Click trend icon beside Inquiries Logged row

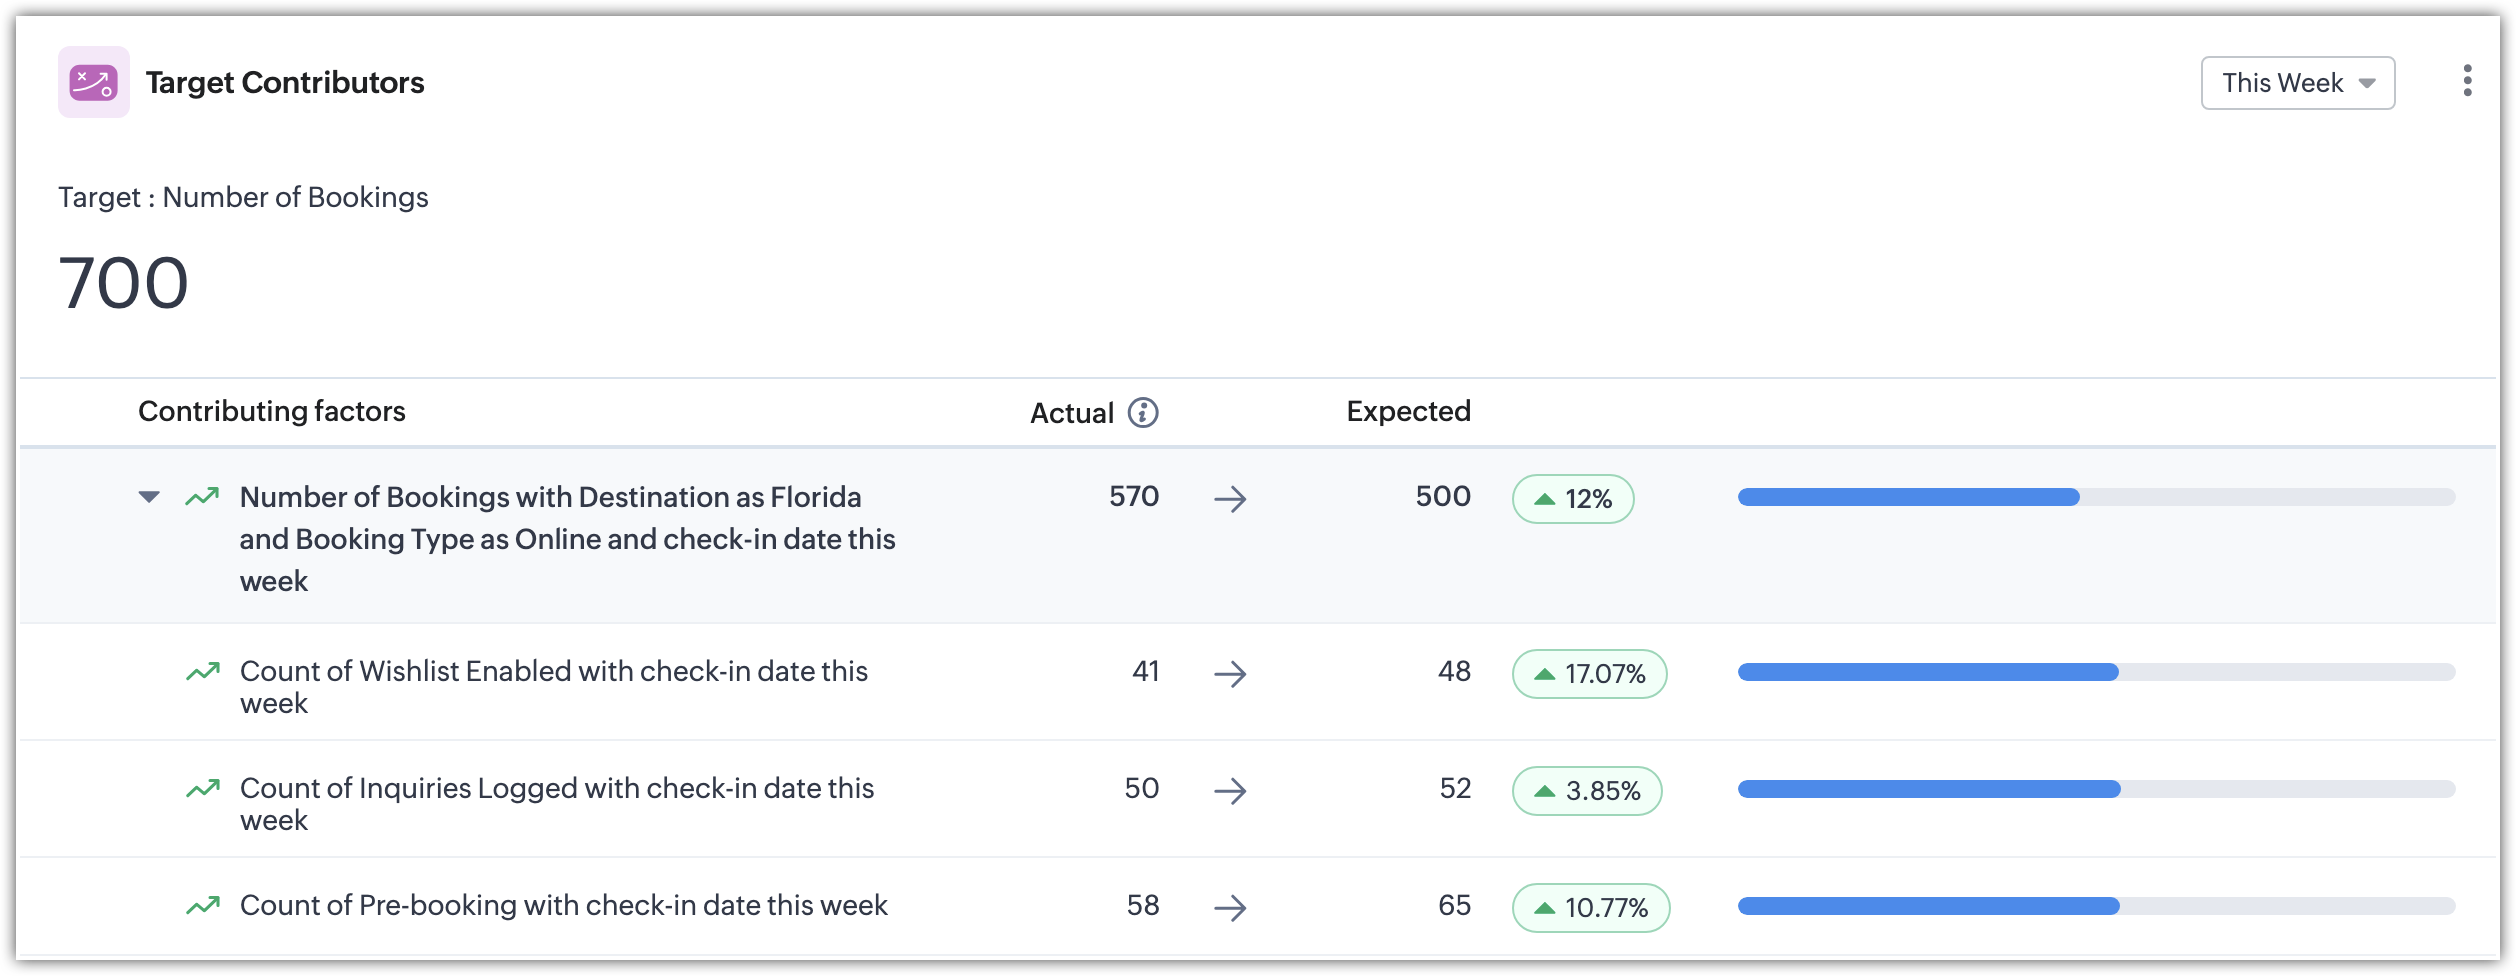202,789
